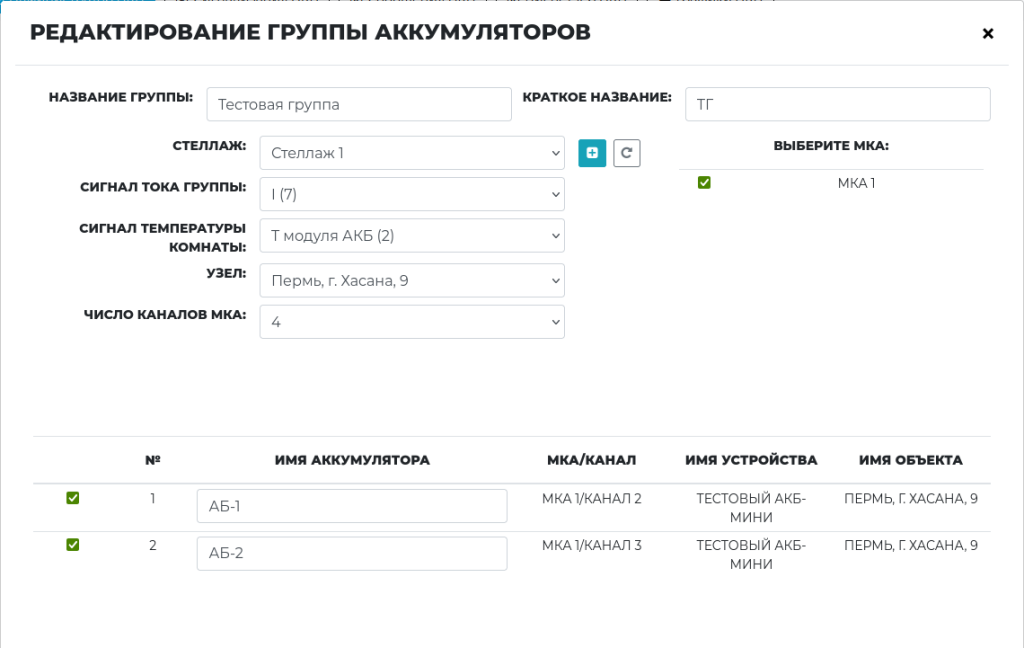Click the Стеллаж label

coord(209,146)
